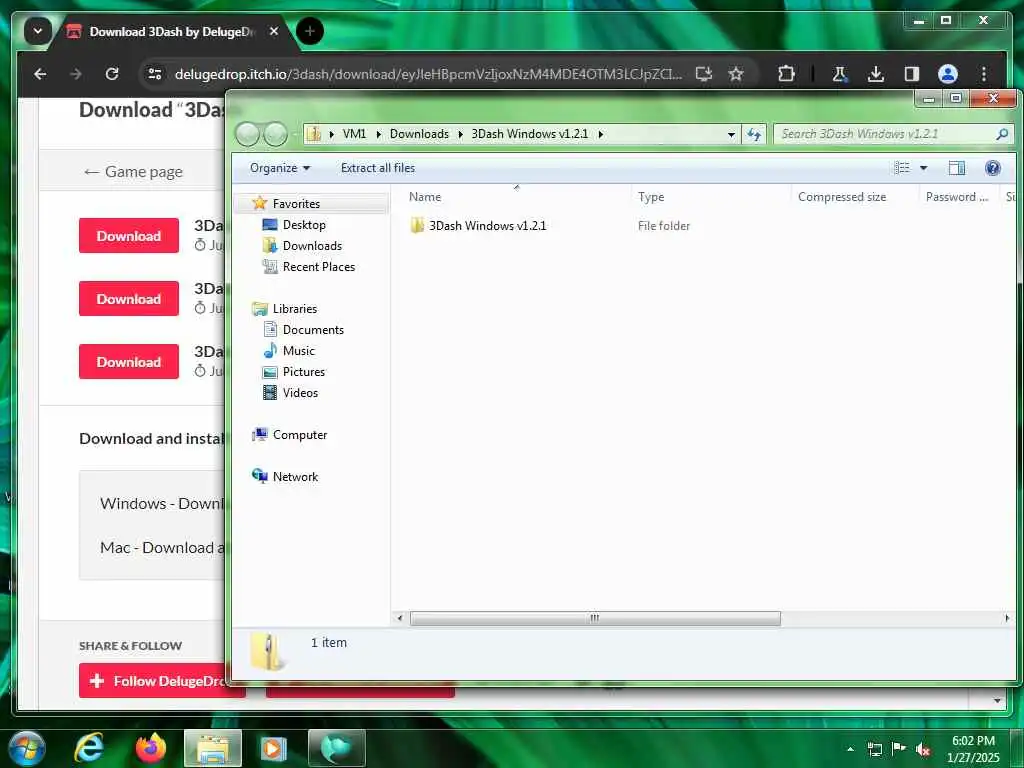Click the Chrome forward arrow
The width and height of the screenshot is (1024, 768).
[x=76, y=74]
